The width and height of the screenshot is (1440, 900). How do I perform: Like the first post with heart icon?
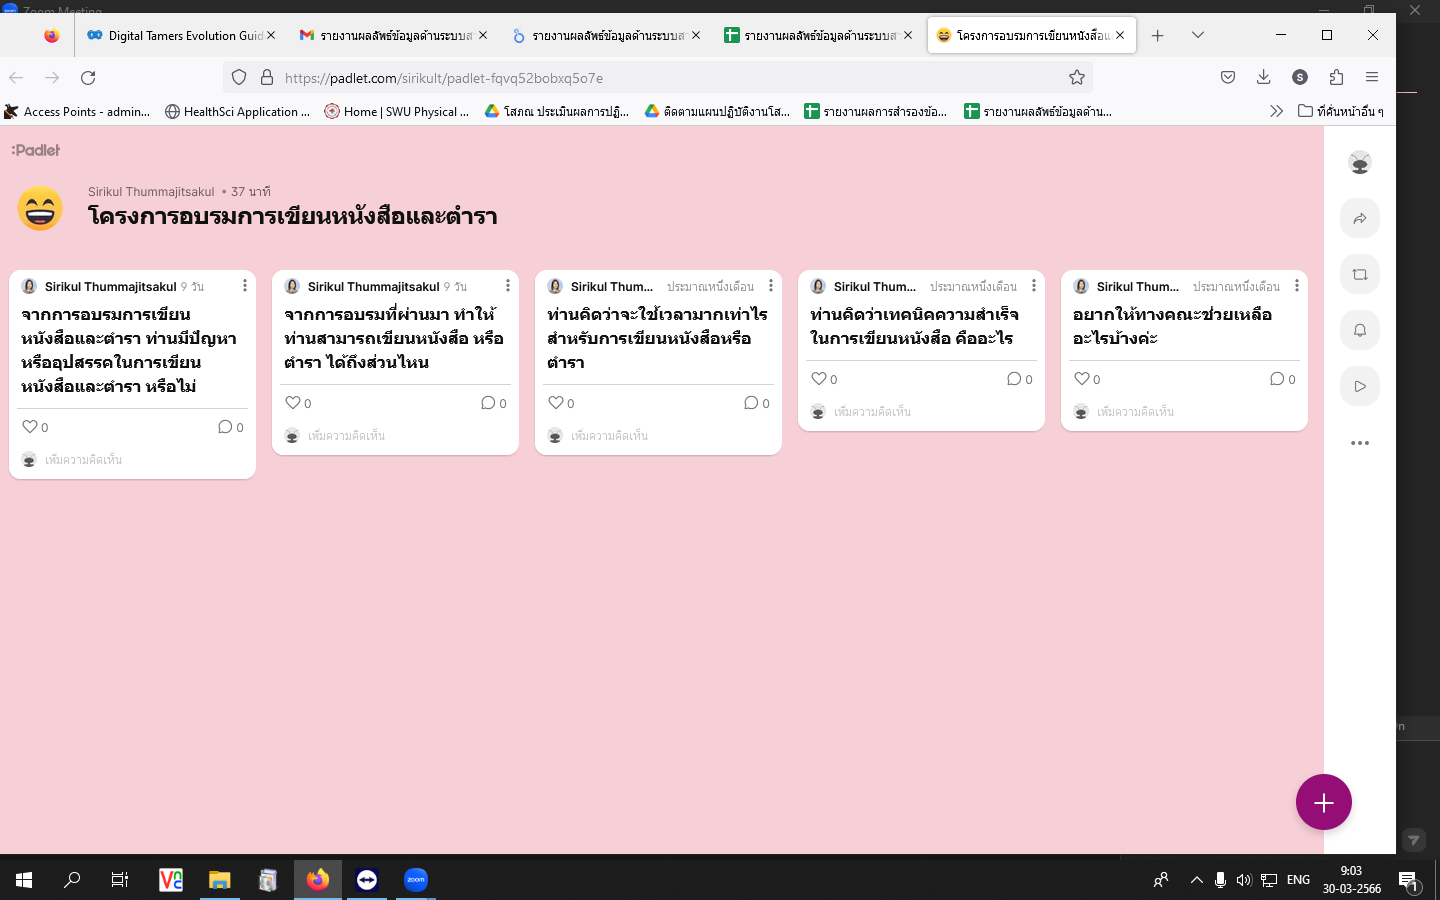tap(30, 427)
